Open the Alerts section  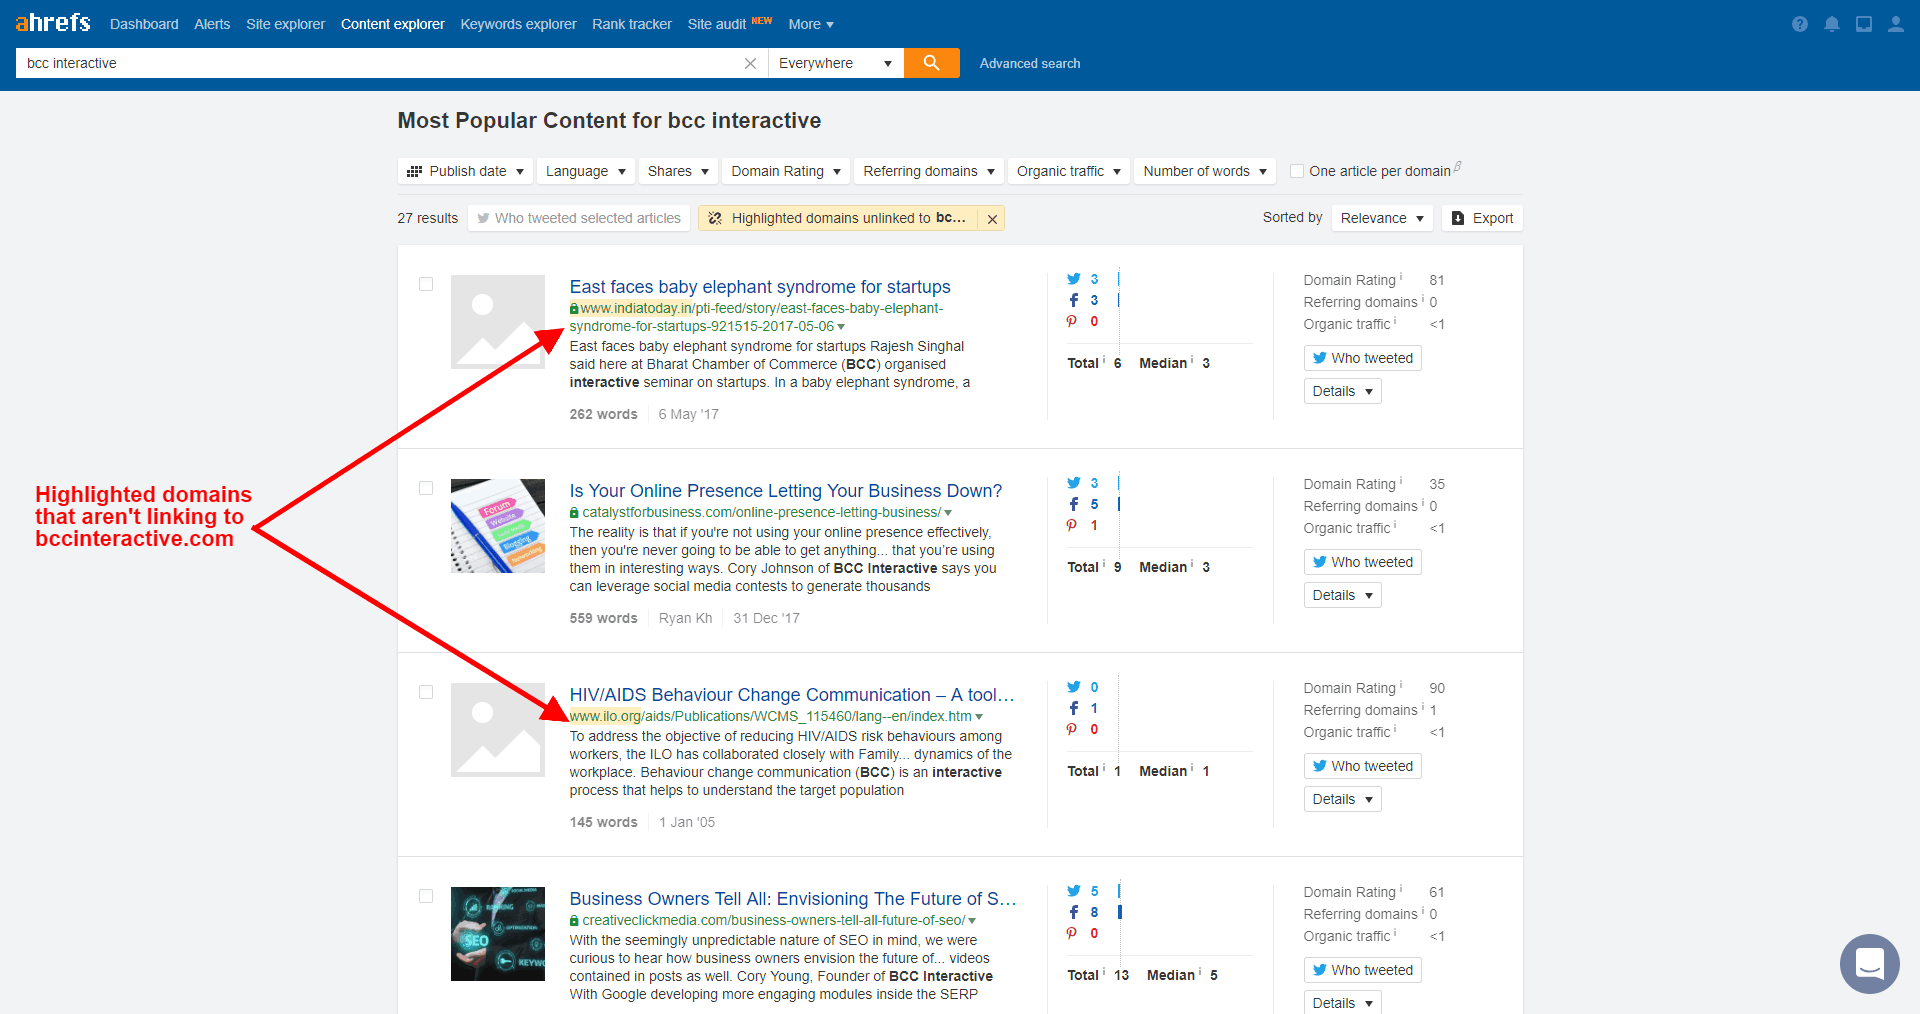click(x=212, y=24)
